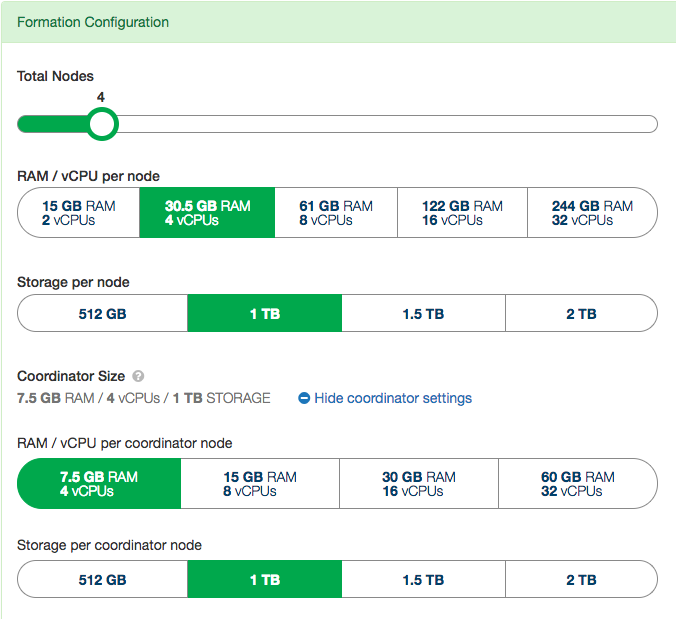Viewport: 676px width, 619px height.
Task: Click the Total Nodes value 4
Action: (101, 97)
